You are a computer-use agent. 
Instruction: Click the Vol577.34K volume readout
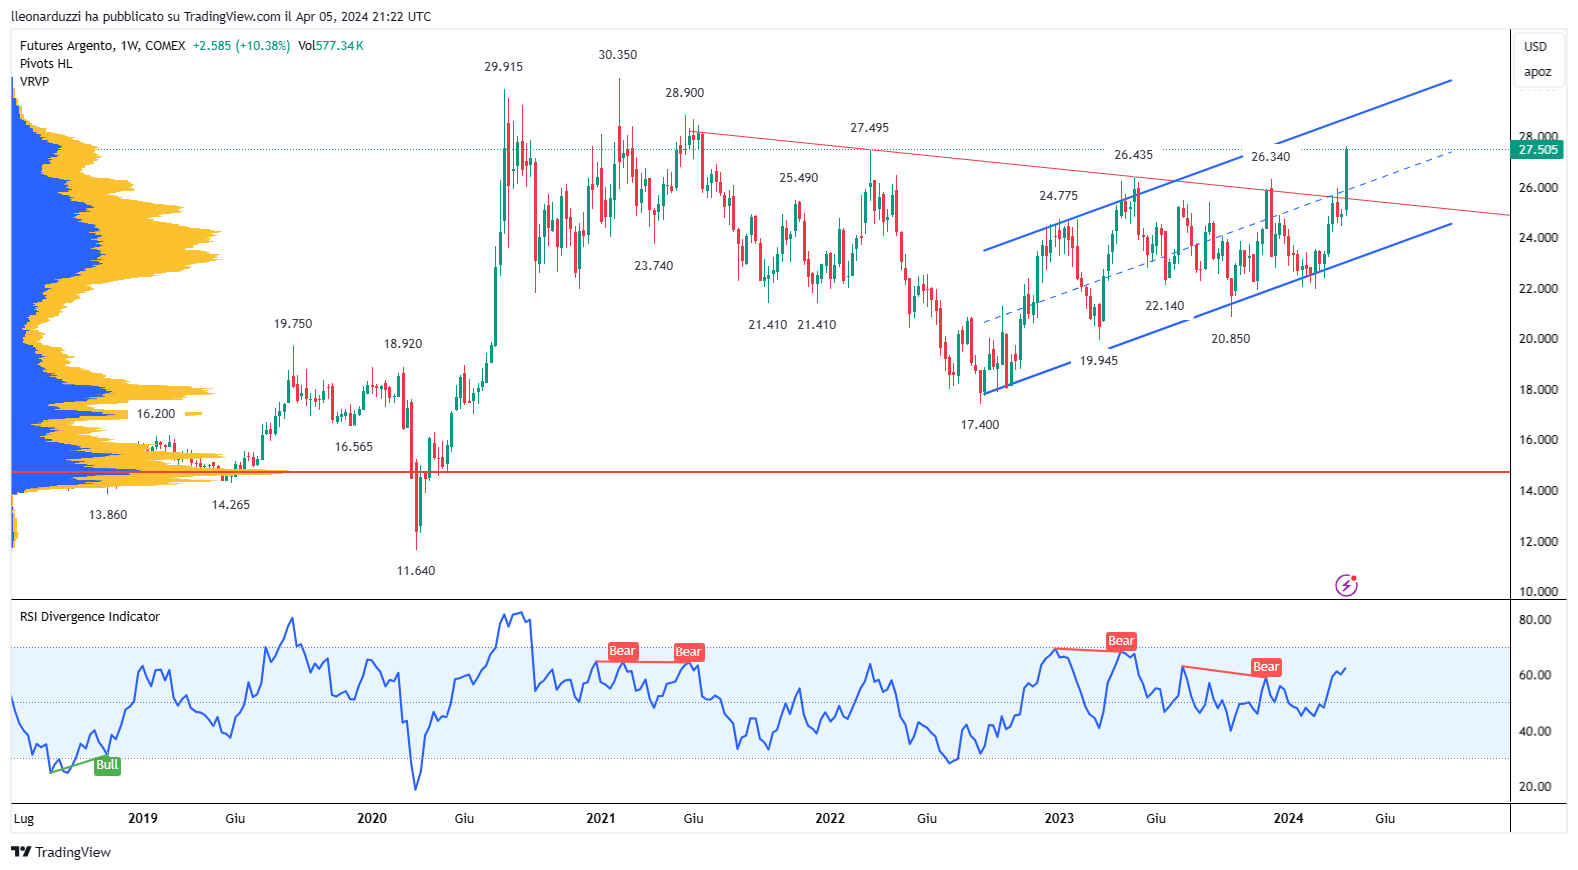331,46
